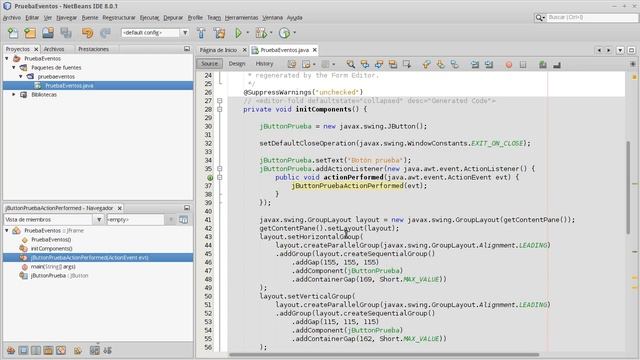Image resolution: width=640 pixels, height=360 pixels.
Task: Click the Find Previous Occurrence icon
Action: point(364,64)
